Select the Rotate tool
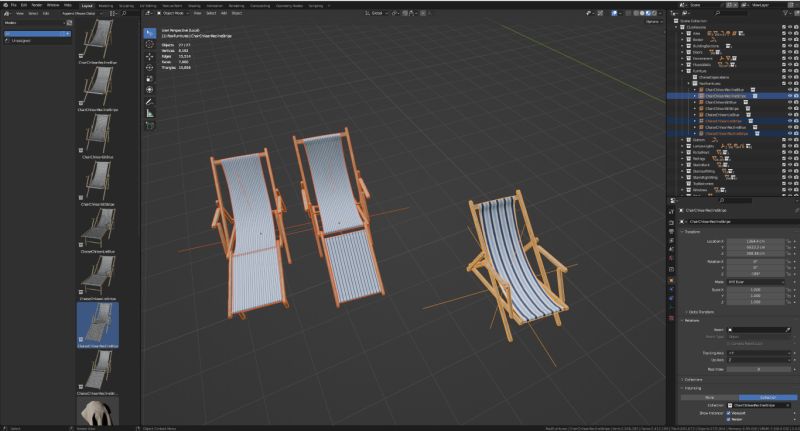 click(149, 67)
